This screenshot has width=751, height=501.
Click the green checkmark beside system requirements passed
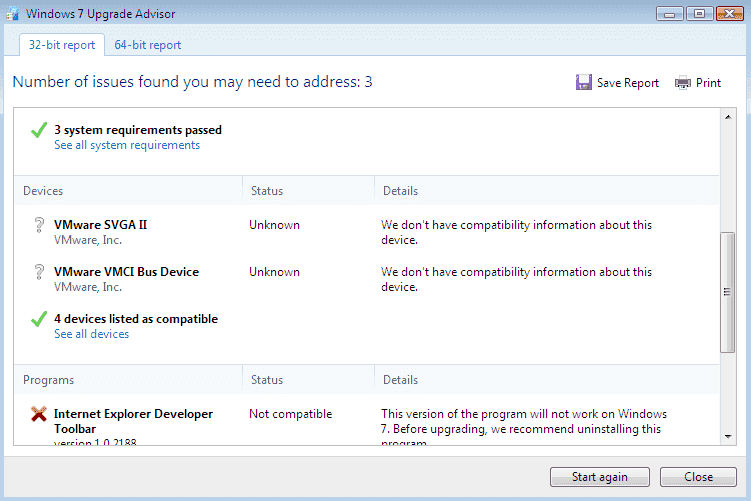(x=39, y=130)
